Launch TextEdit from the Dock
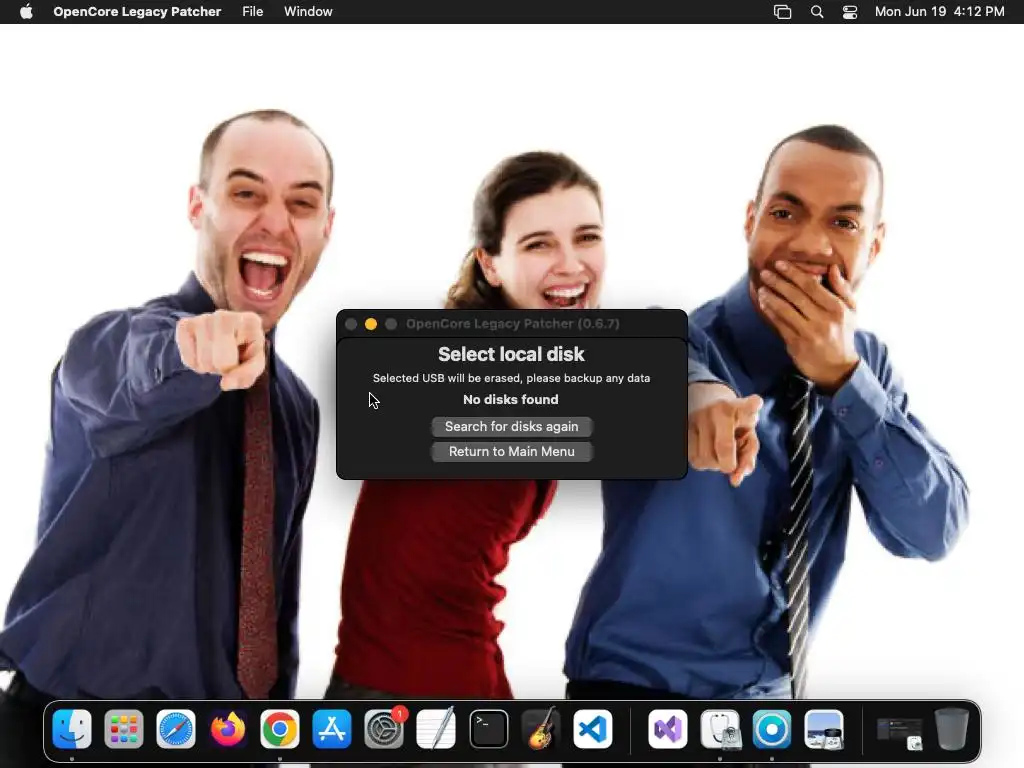1024x768 pixels. click(436, 729)
